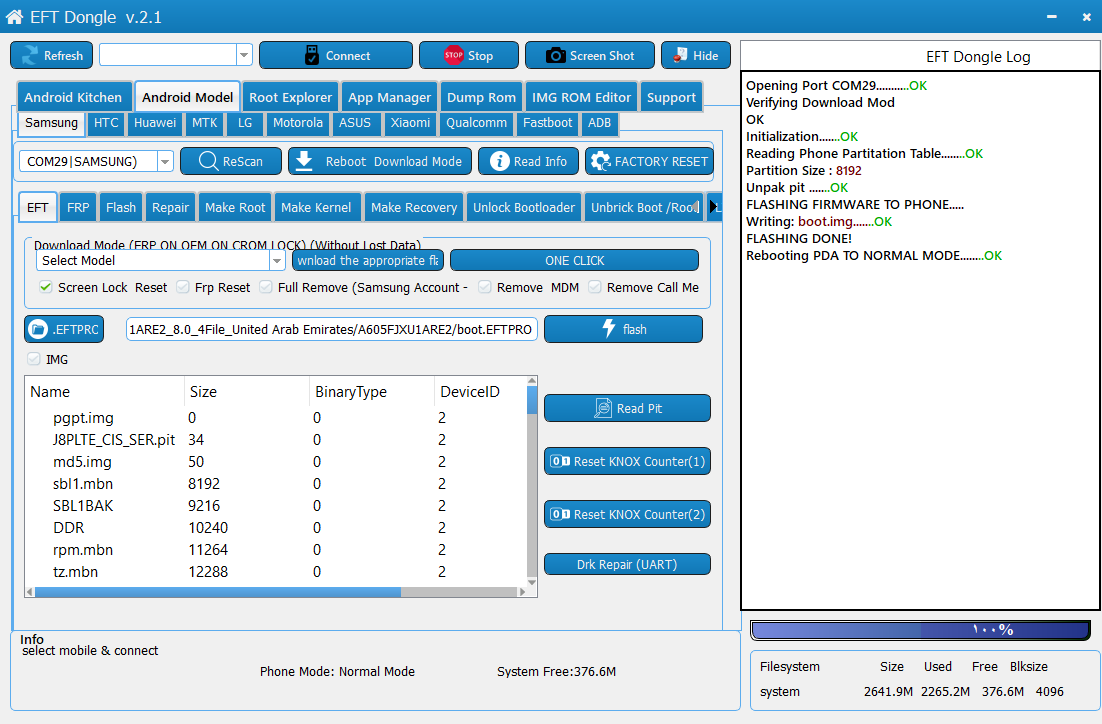The image size is (1102, 724).
Task: Click ReScan with magnifier icon
Action: tap(231, 161)
